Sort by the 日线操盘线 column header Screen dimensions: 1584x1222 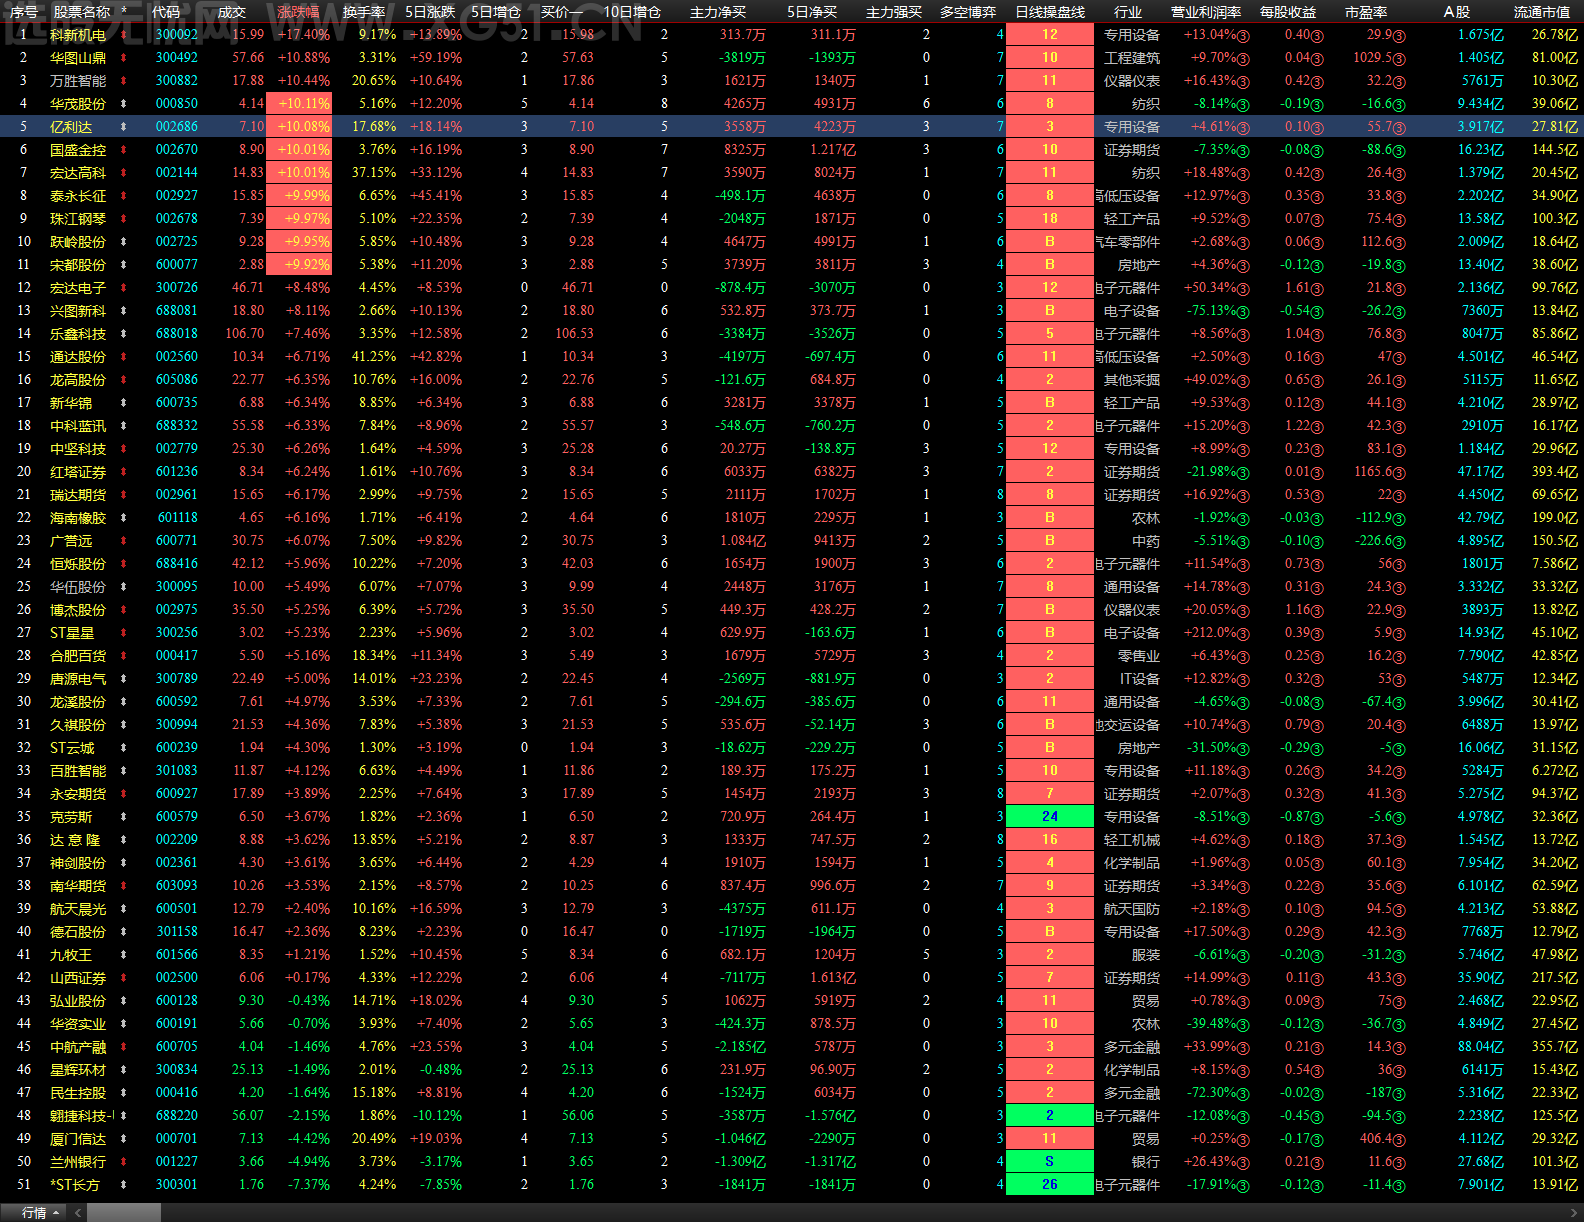(x=1050, y=12)
